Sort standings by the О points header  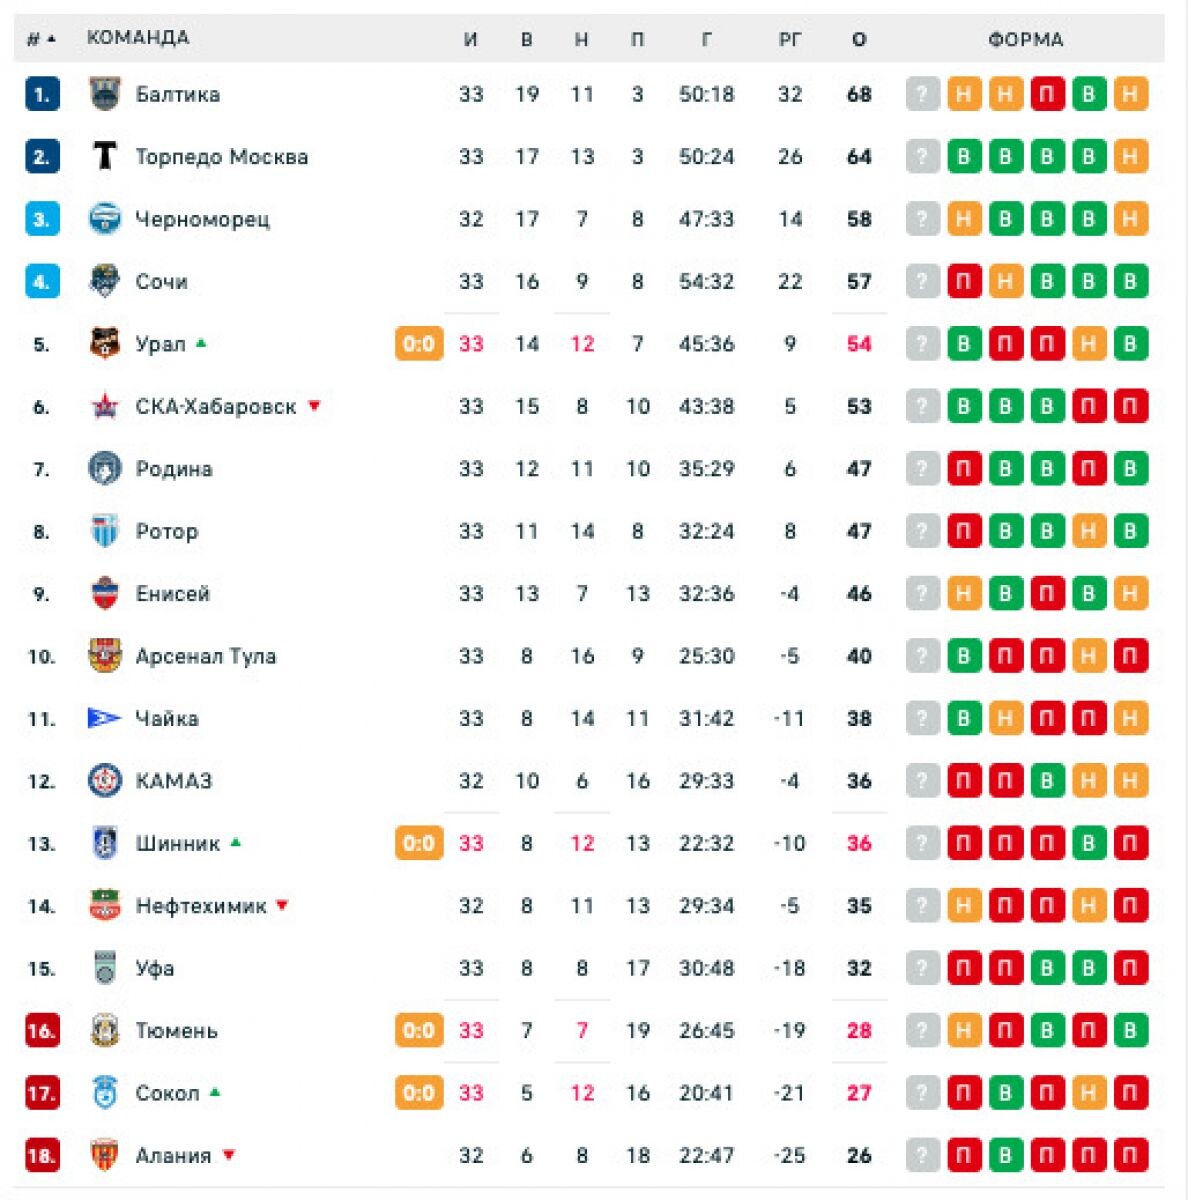859,40
